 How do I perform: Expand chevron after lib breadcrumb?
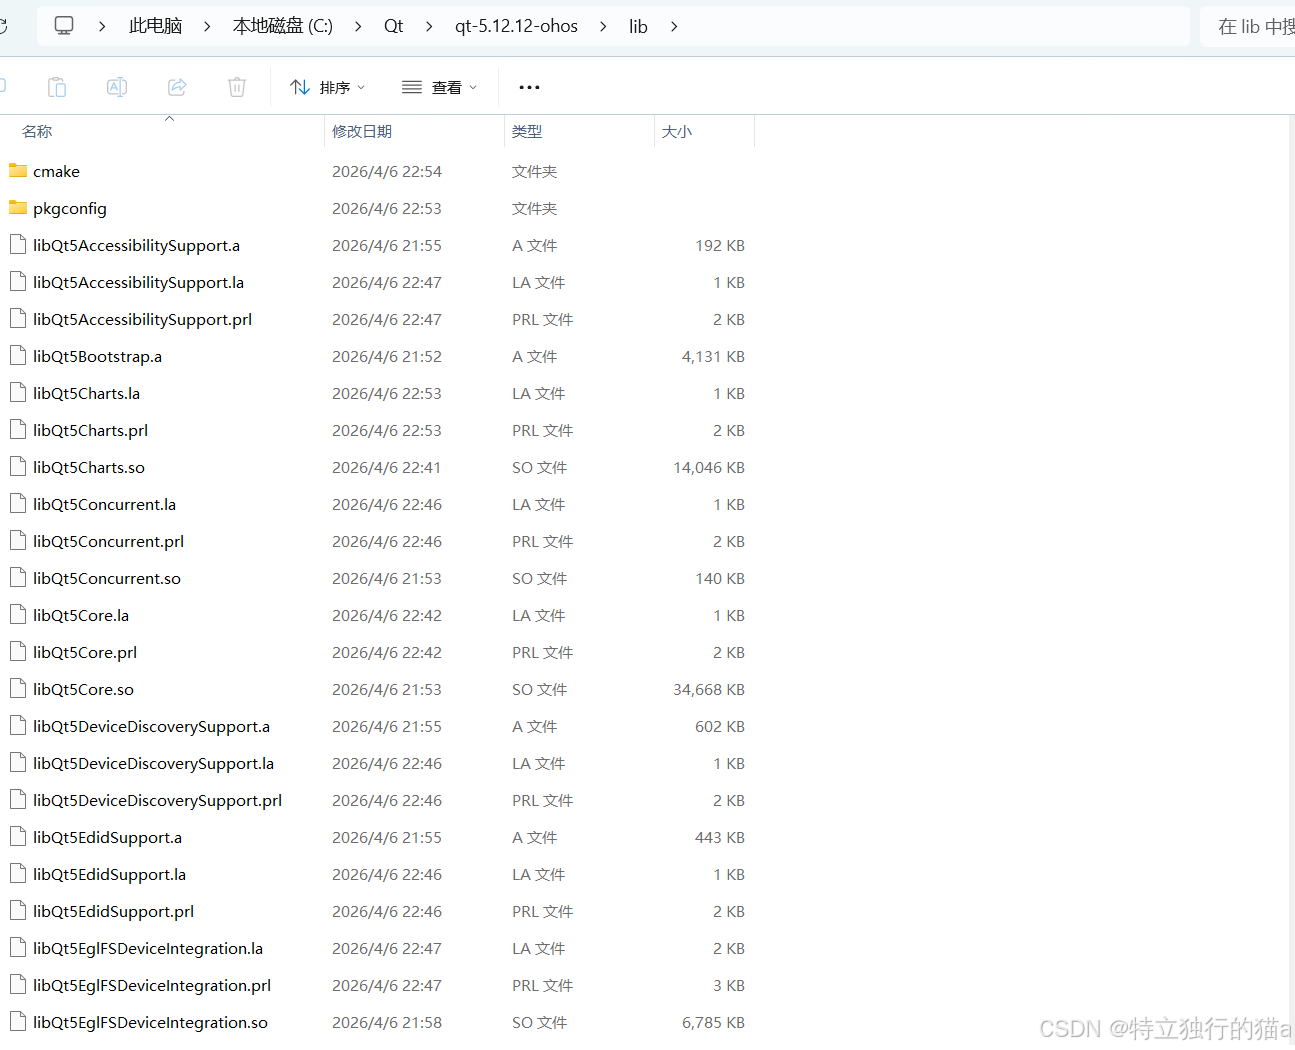(x=674, y=26)
